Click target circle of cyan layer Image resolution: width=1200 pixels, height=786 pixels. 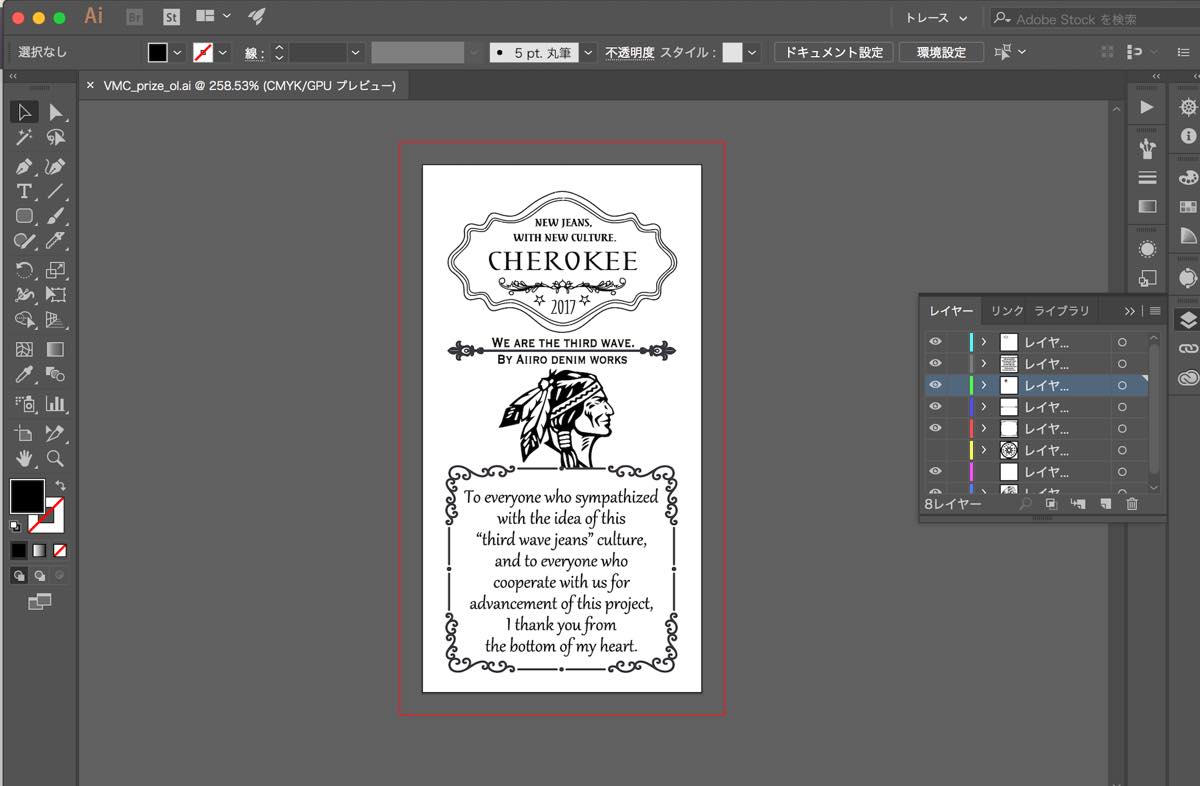(x=1122, y=342)
